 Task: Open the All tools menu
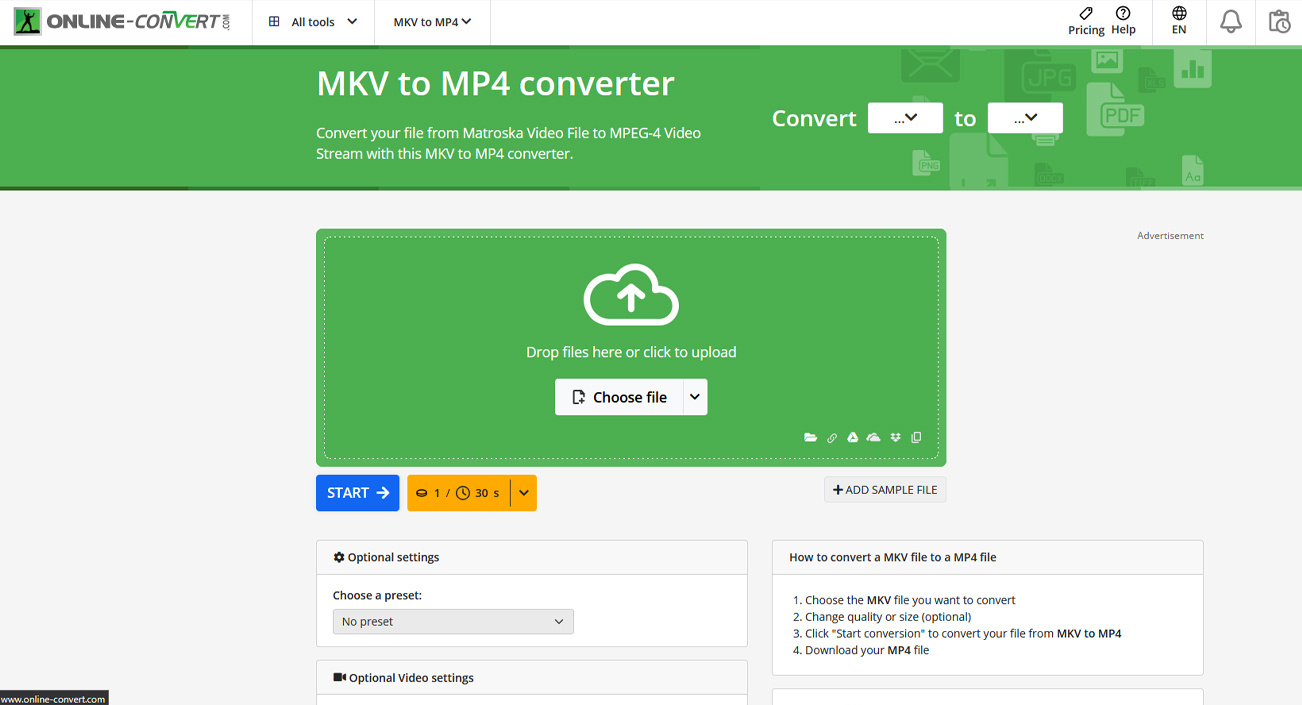click(313, 22)
